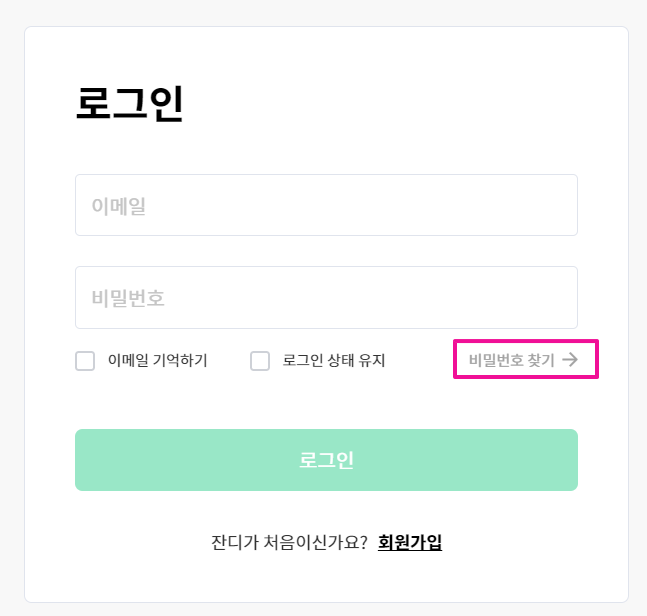Click the 로그인 상태 유지 label text
Viewport: 647px width, 616px height.
pos(334,361)
